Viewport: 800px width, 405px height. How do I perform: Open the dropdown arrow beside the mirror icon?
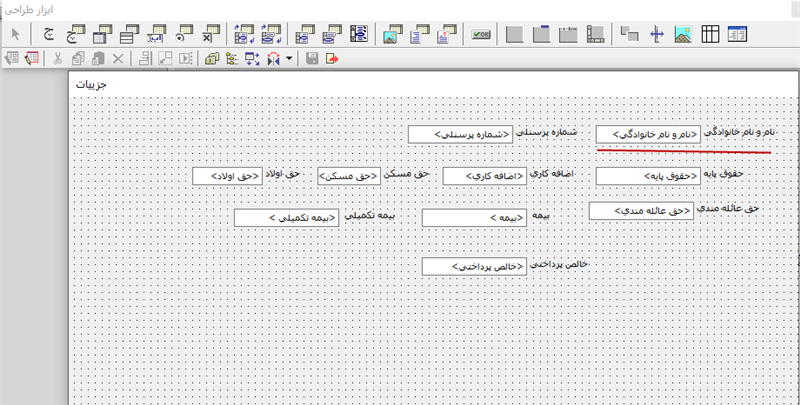(290, 59)
